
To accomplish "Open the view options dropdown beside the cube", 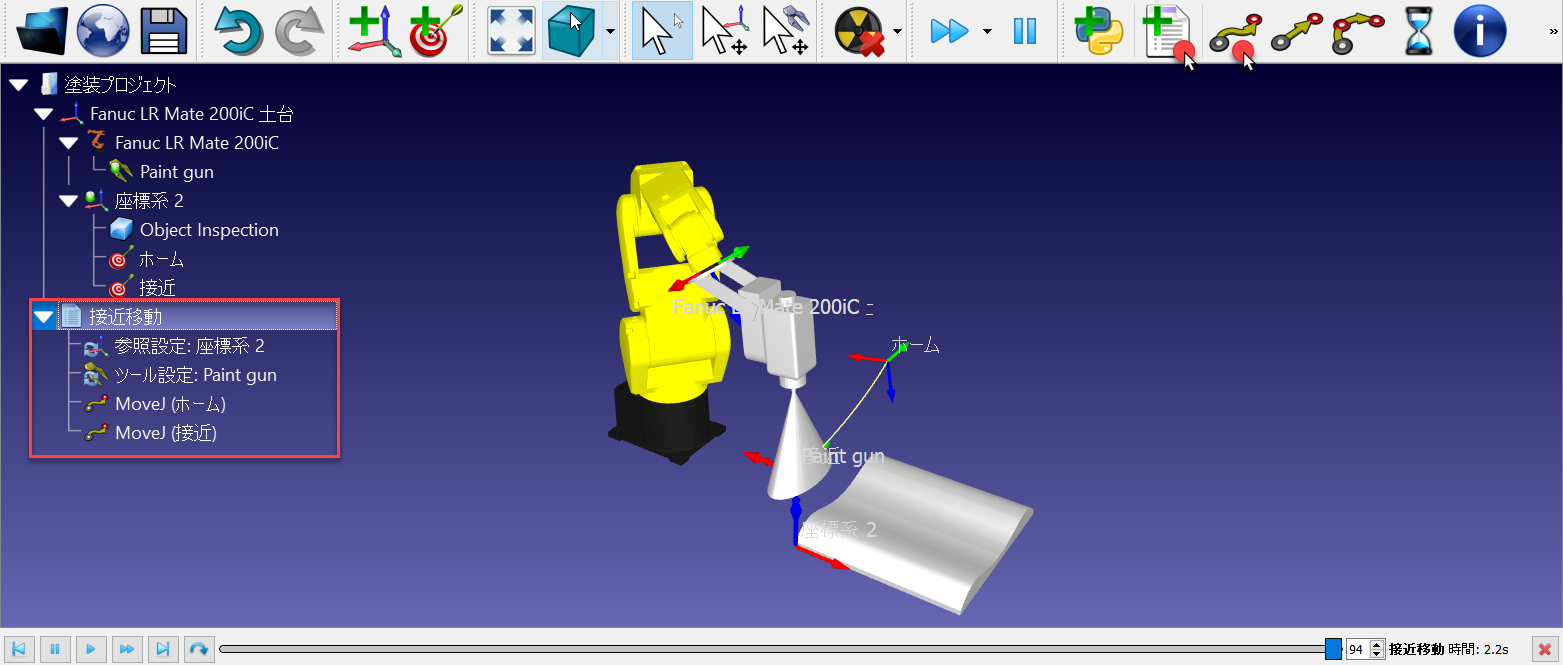I will coord(609,31).
